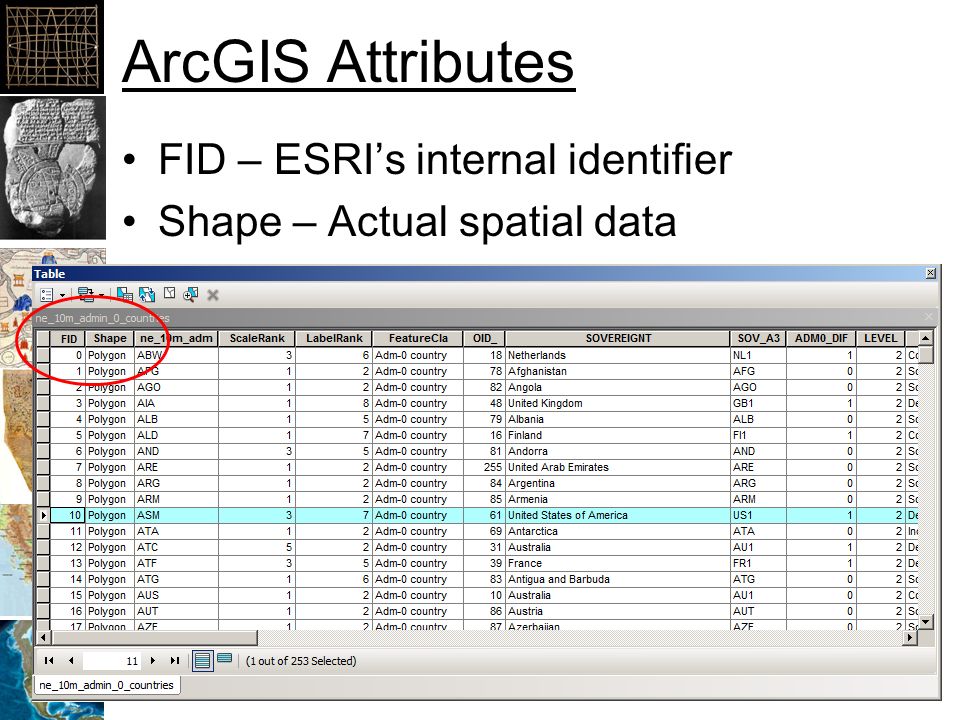Click the Armenia cell
960x720 pixels.
coord(617,500)
